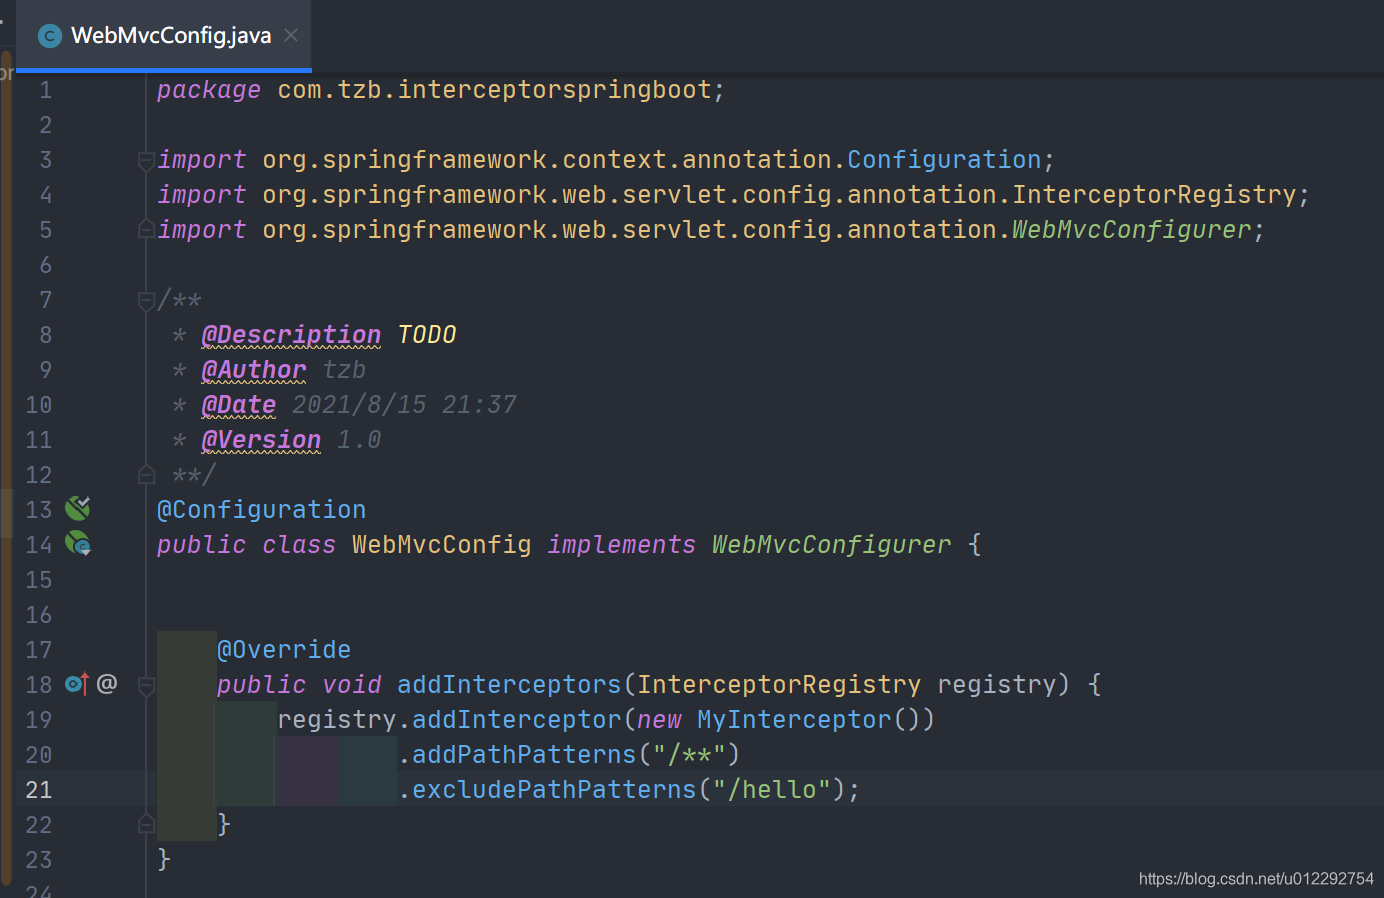
Task: Collapse the Javadoc comment fold at line 7
Action: [146, 300]
